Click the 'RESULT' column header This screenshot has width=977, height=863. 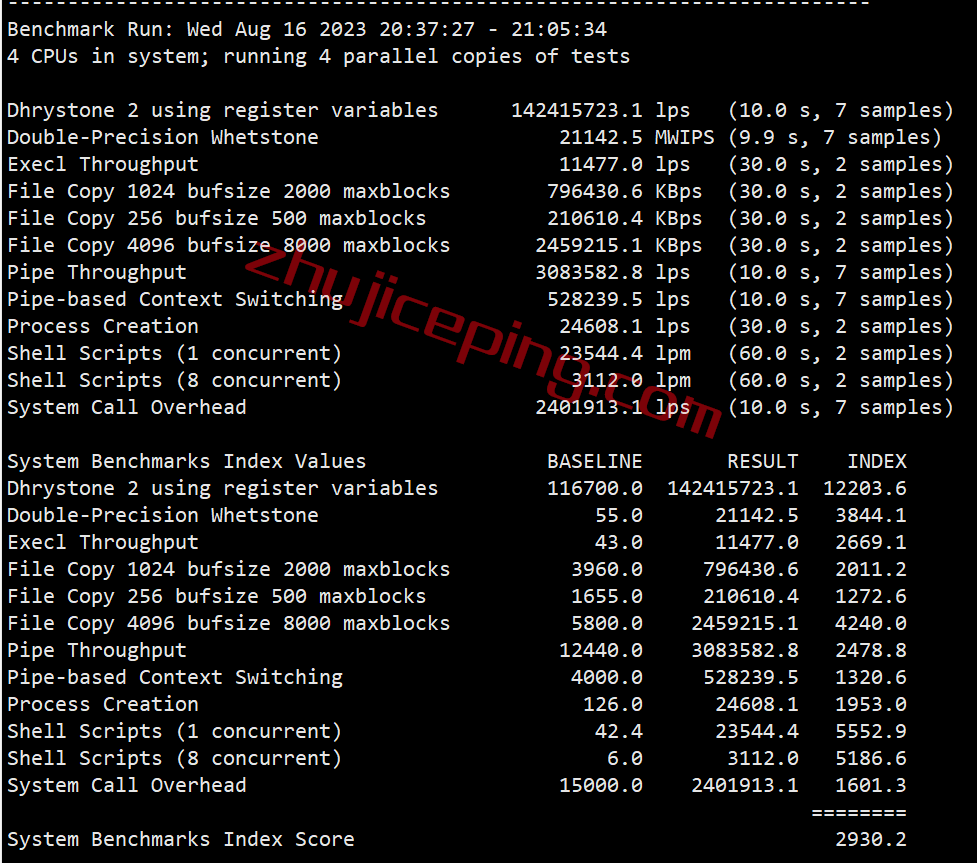coord(763,461)
